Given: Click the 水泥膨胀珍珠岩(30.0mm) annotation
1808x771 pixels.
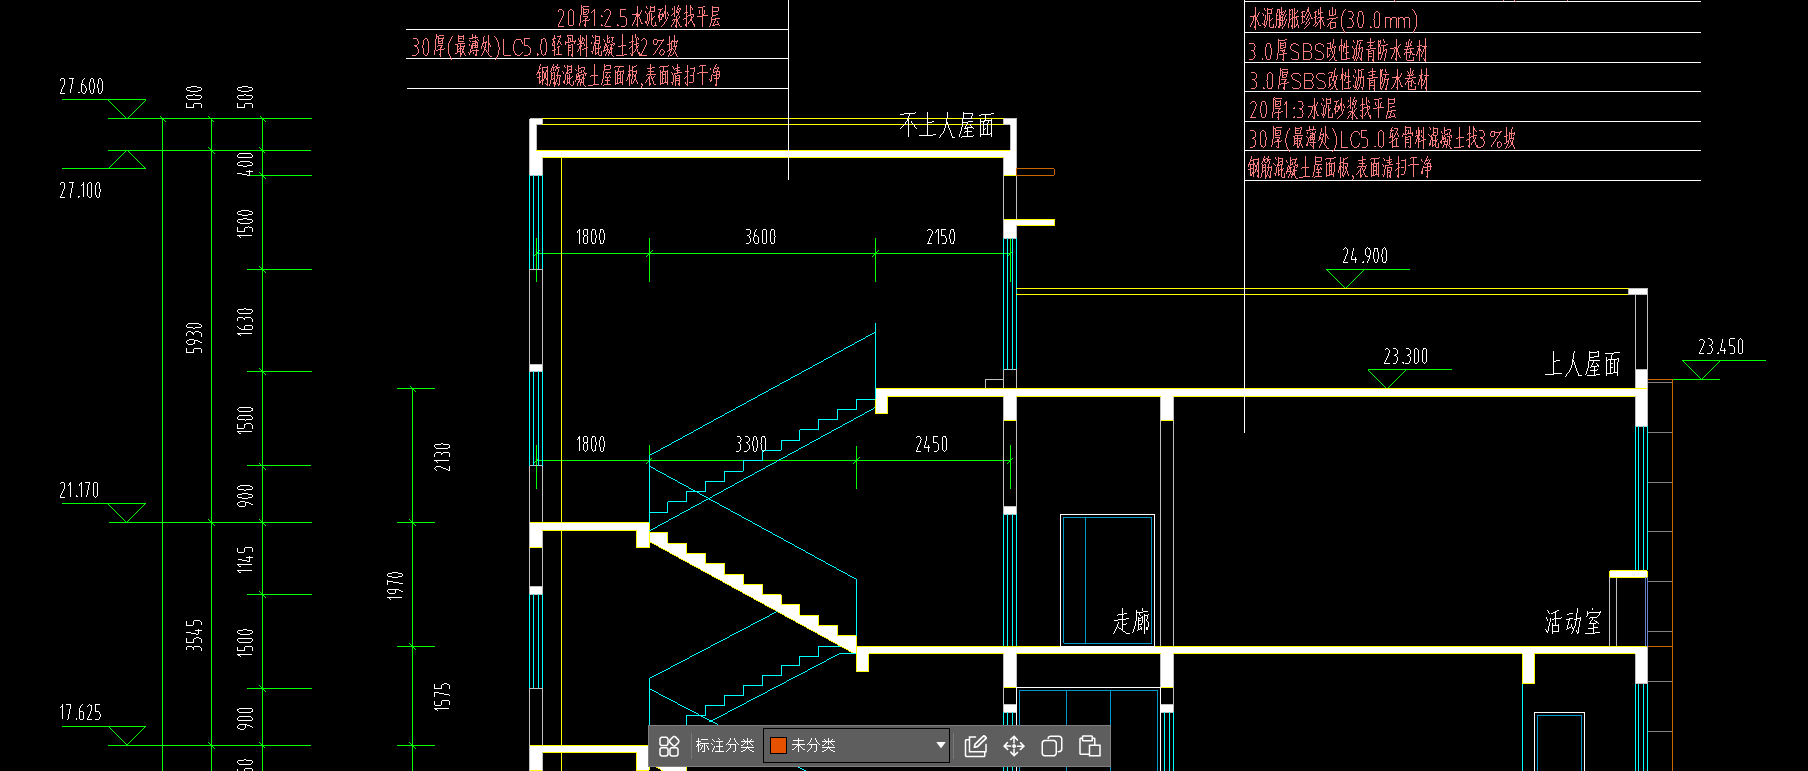Looking at the screenshot, I should 1333,19.
